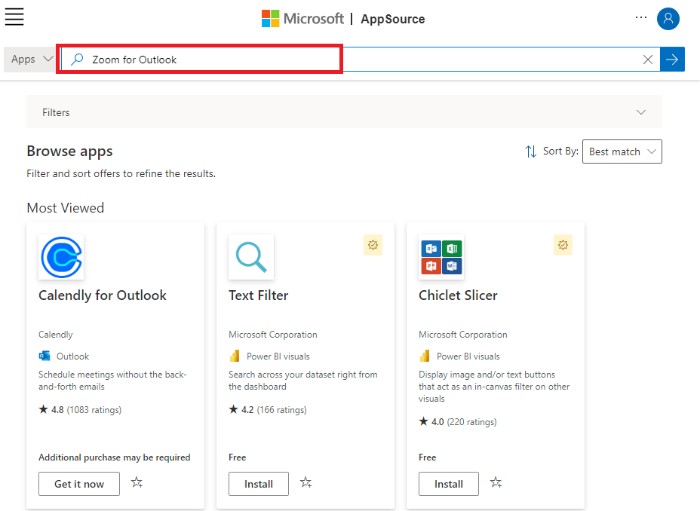Open the Text Filter app title

pyautogui.click(x=258, y=295)
